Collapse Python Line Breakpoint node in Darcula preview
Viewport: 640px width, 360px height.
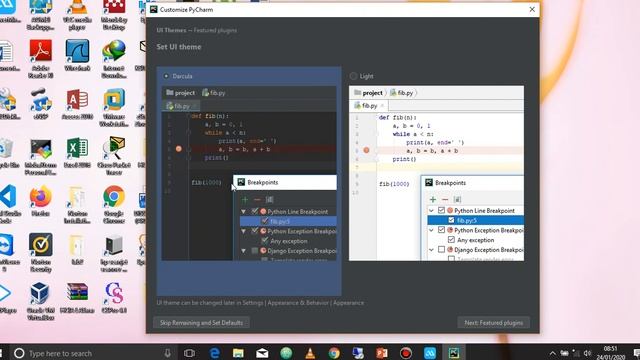[244, 211]
